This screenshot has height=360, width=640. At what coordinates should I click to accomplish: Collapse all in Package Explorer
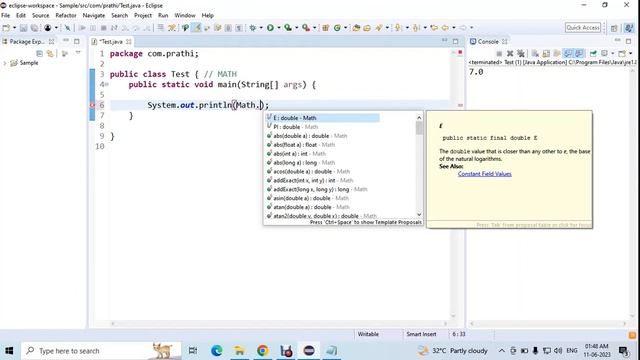[x=39, y=54]
